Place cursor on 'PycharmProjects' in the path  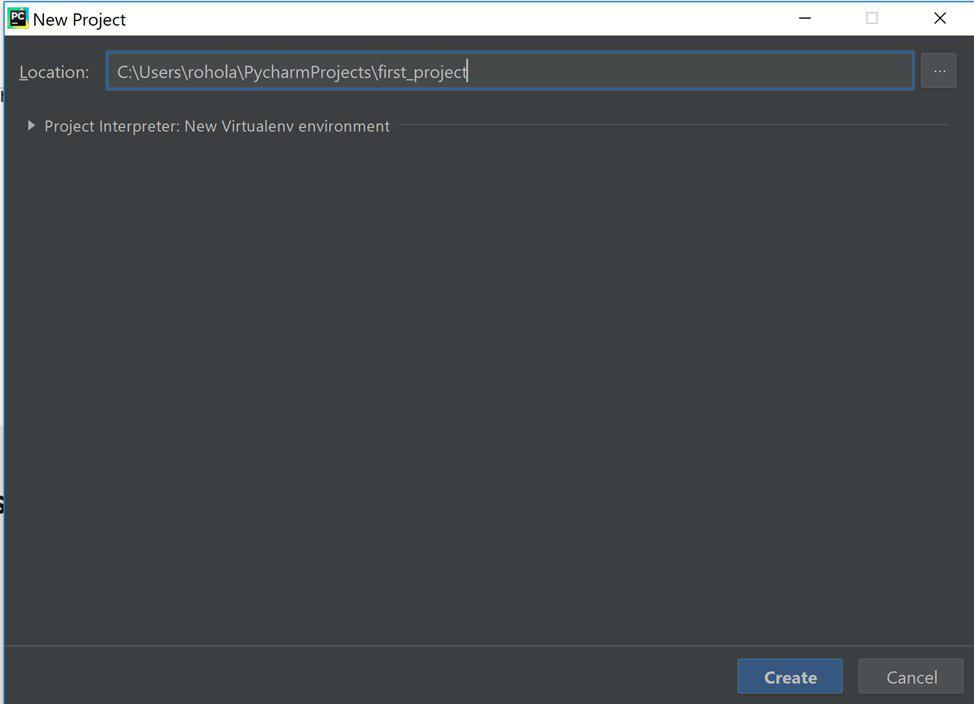(308, 72)
